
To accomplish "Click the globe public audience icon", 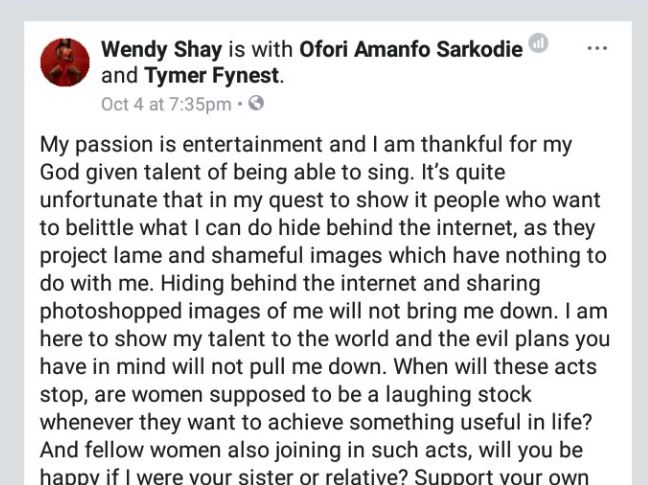I will 255,103.
